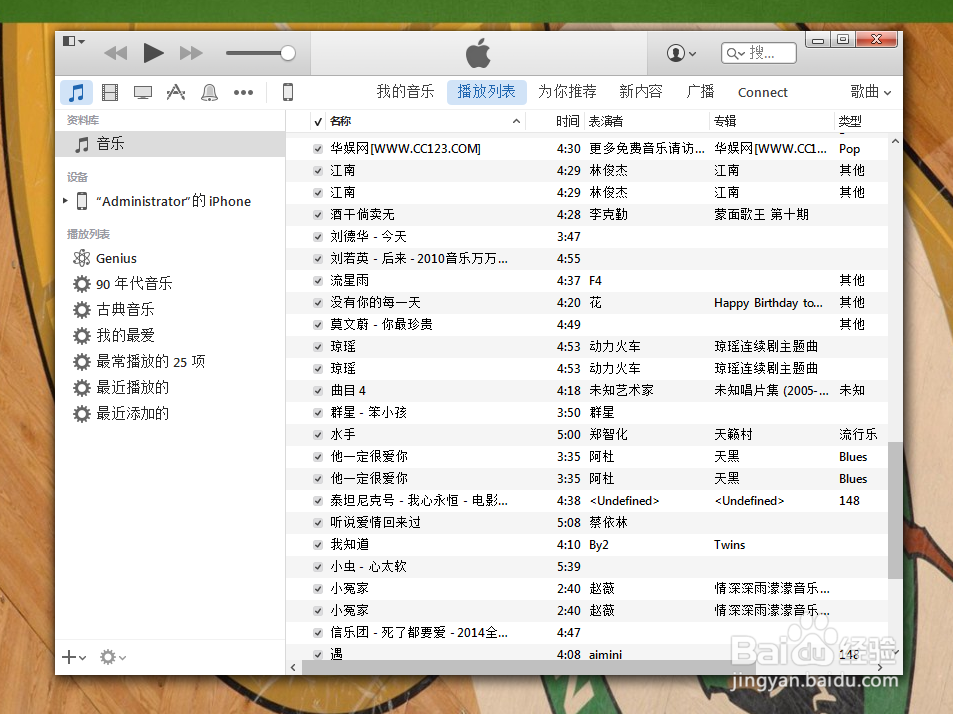Open the Music library icon in toolbar
This screenshot has width=953, height=714.
(x=77, y=92)
